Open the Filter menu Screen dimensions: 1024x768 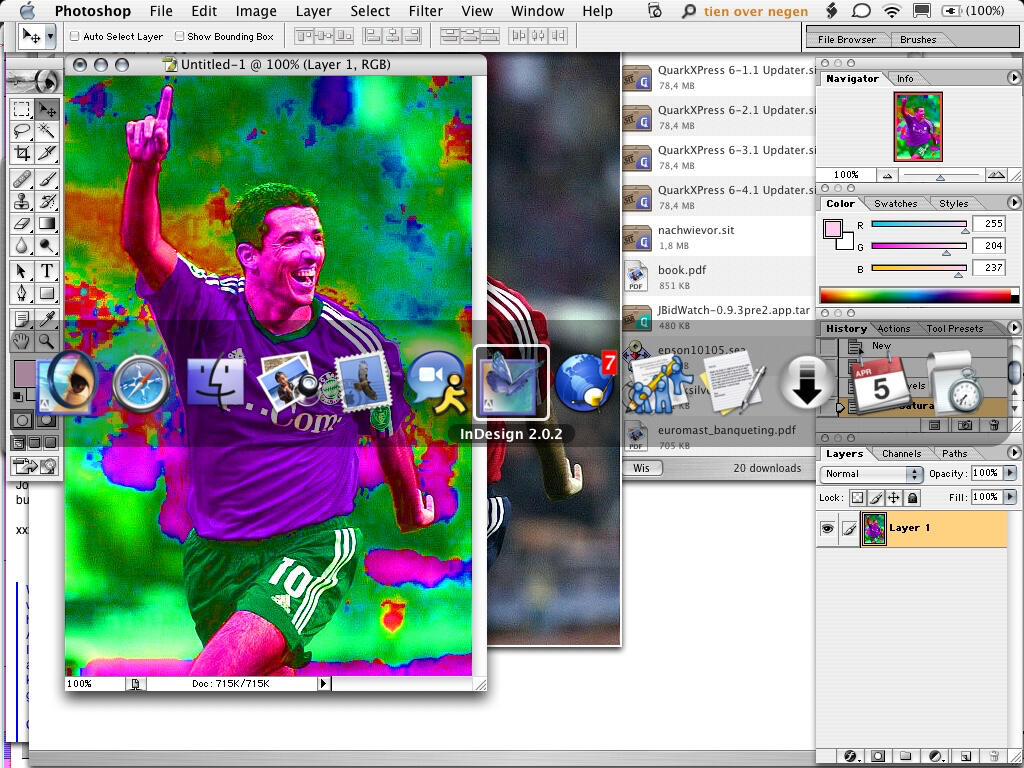click(426, 11)
